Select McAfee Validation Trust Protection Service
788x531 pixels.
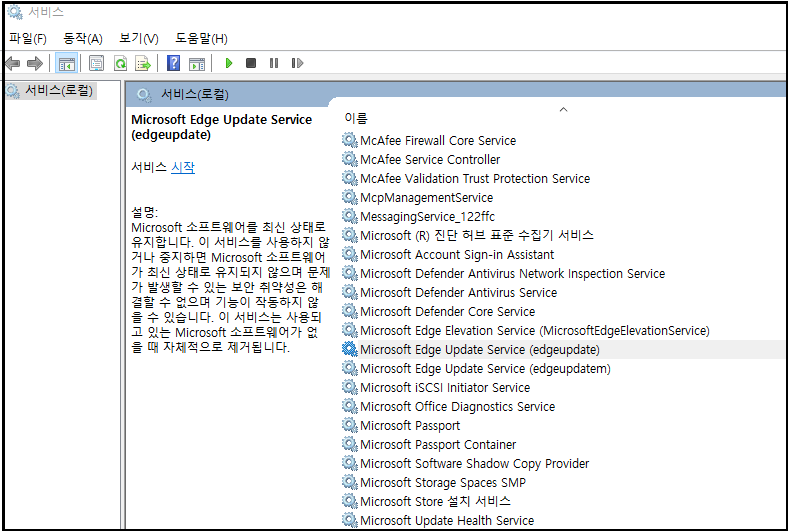coord(475,179)
